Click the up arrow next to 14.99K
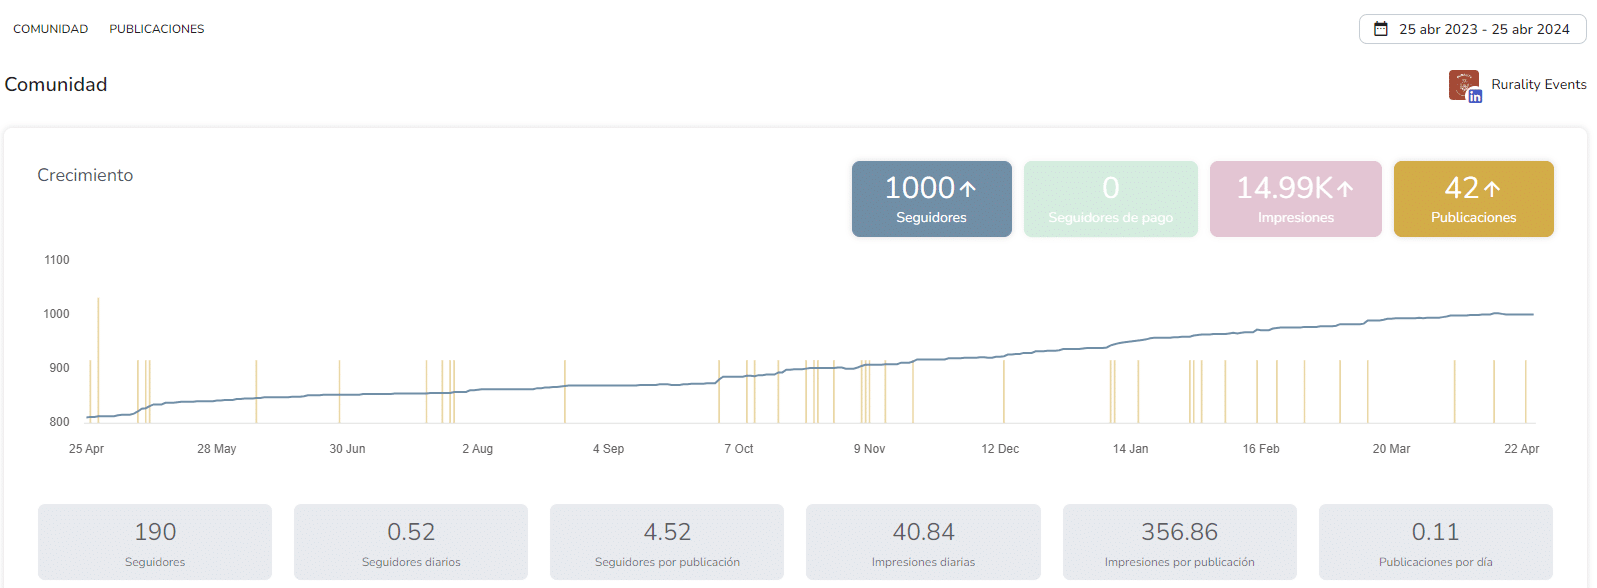 pyautogui.click(x=1345, y=188)
